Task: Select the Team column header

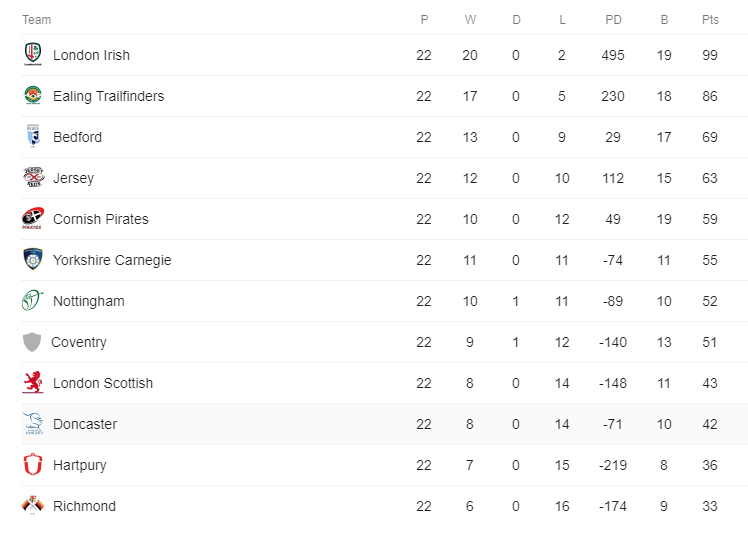Action: (x=36, y=20)
